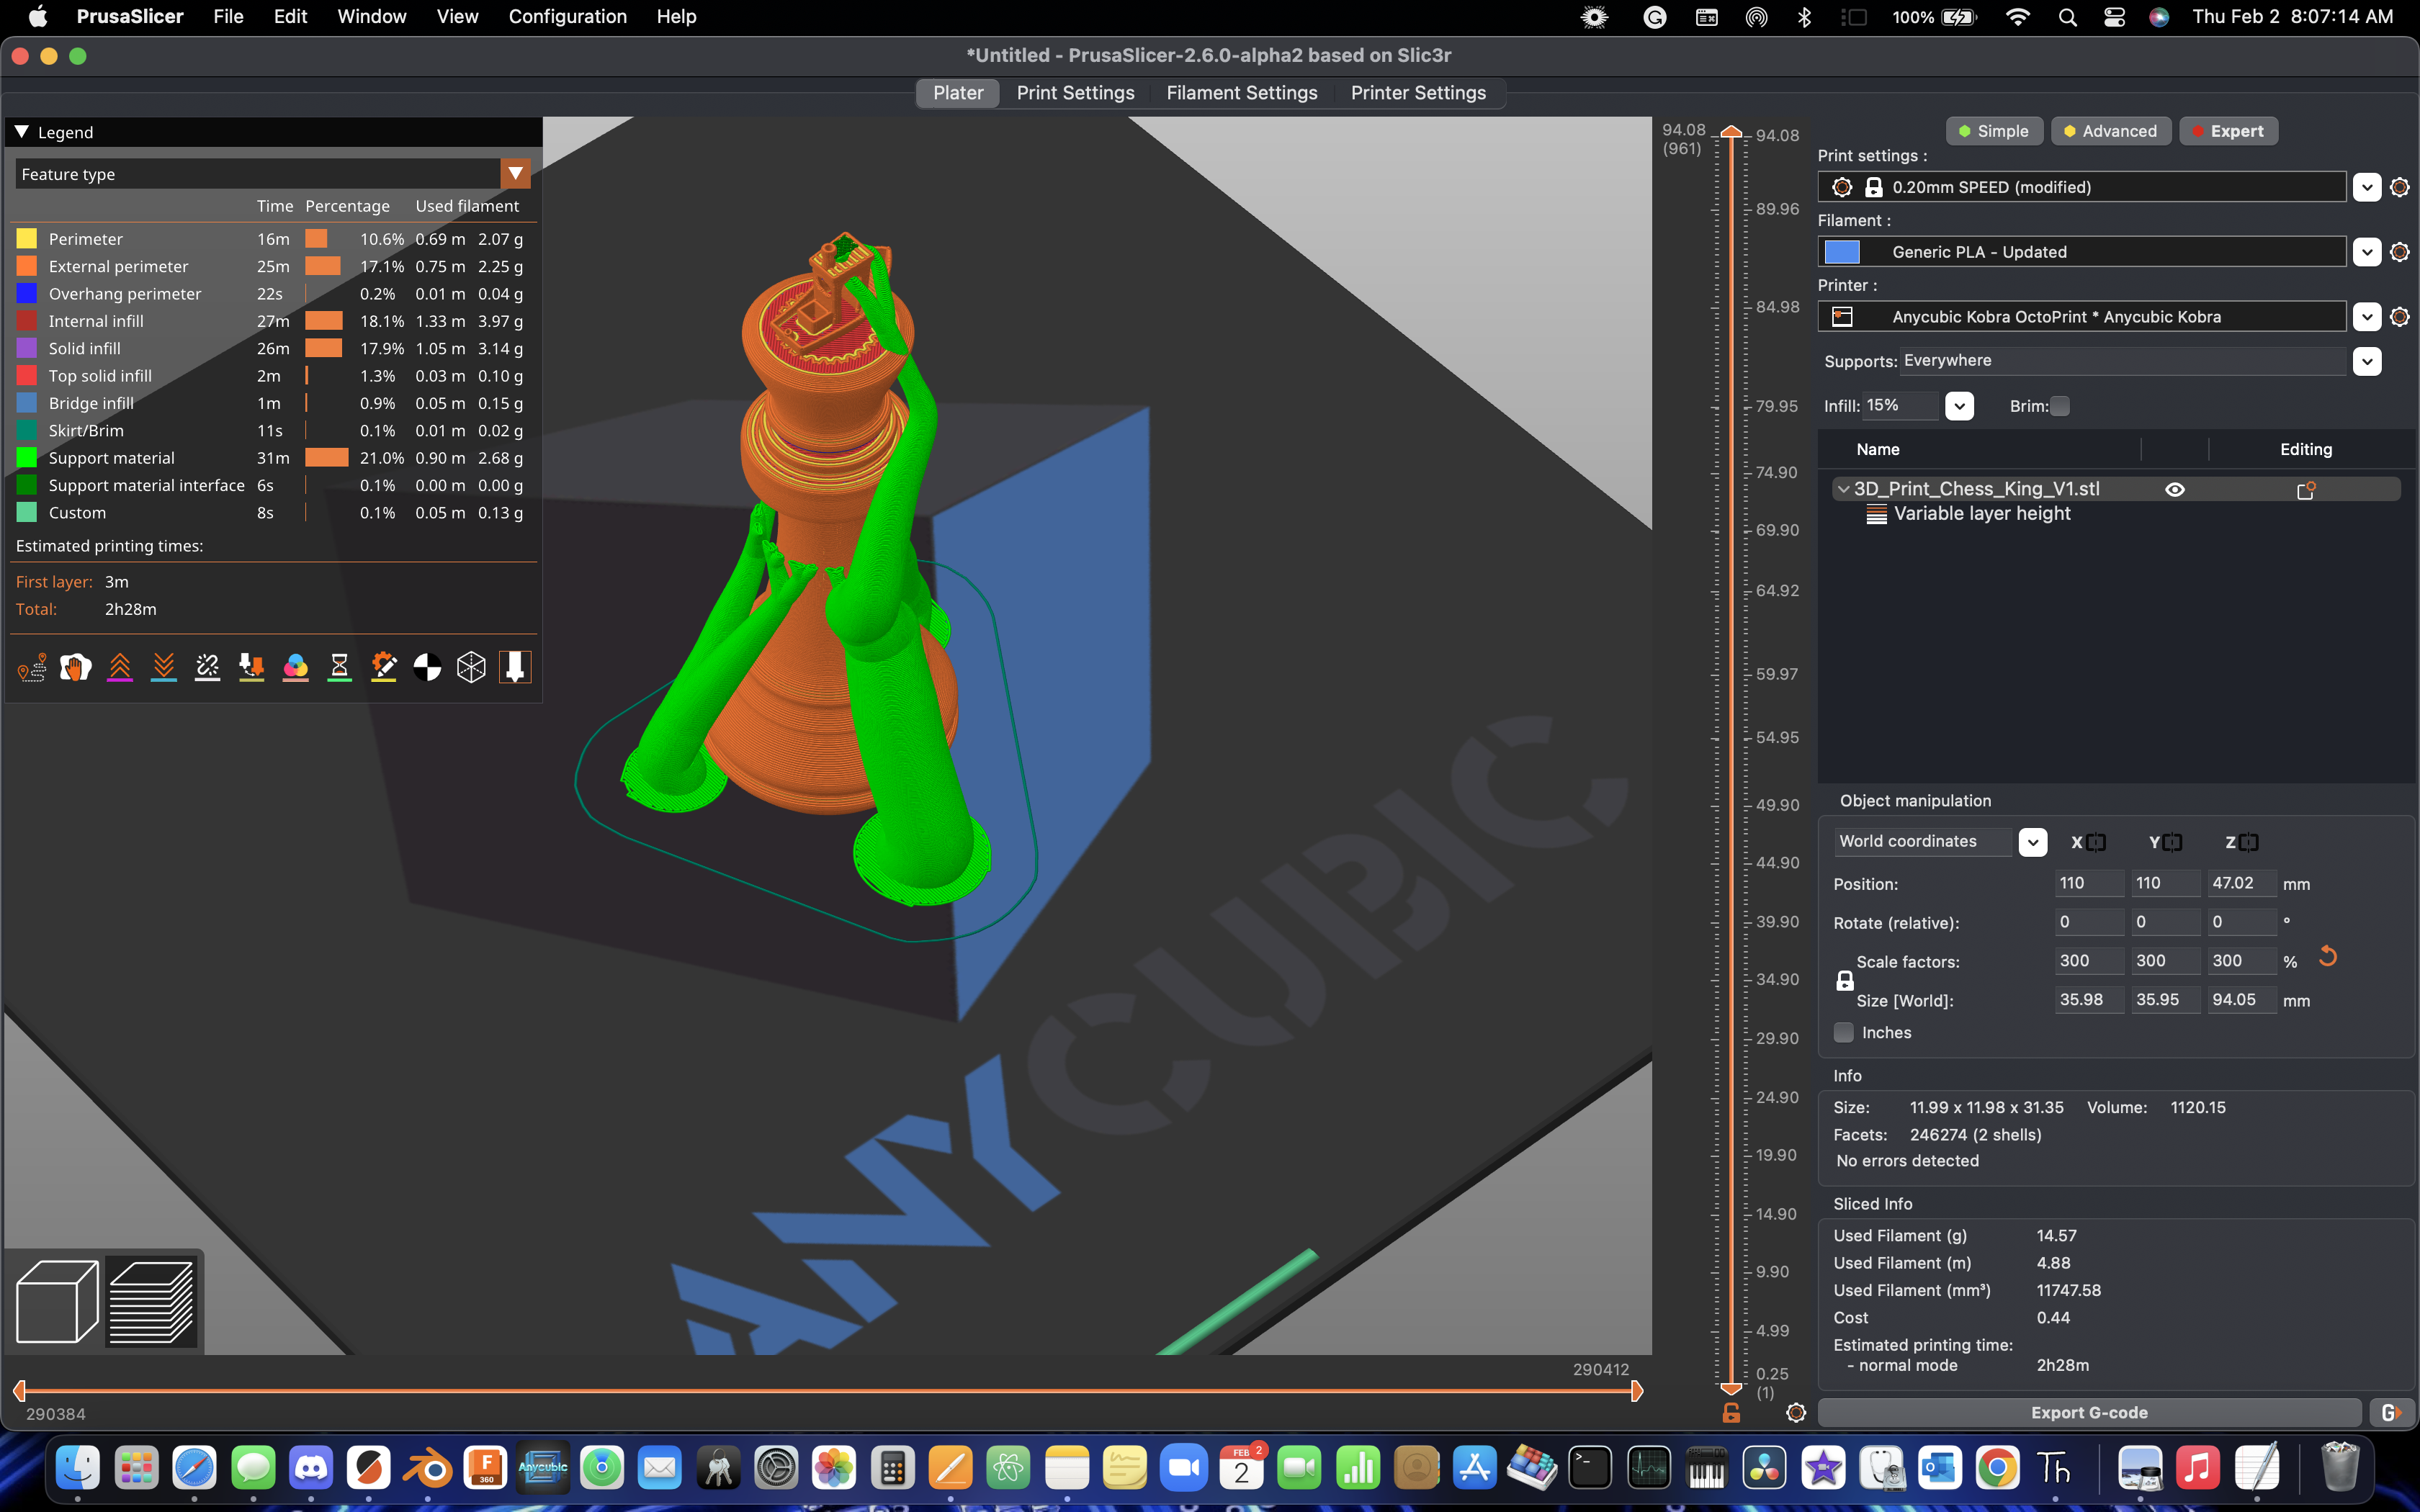Toggle the scale factors proportion lock
Screen dimensions: 2420x1512
point(1845,981)
